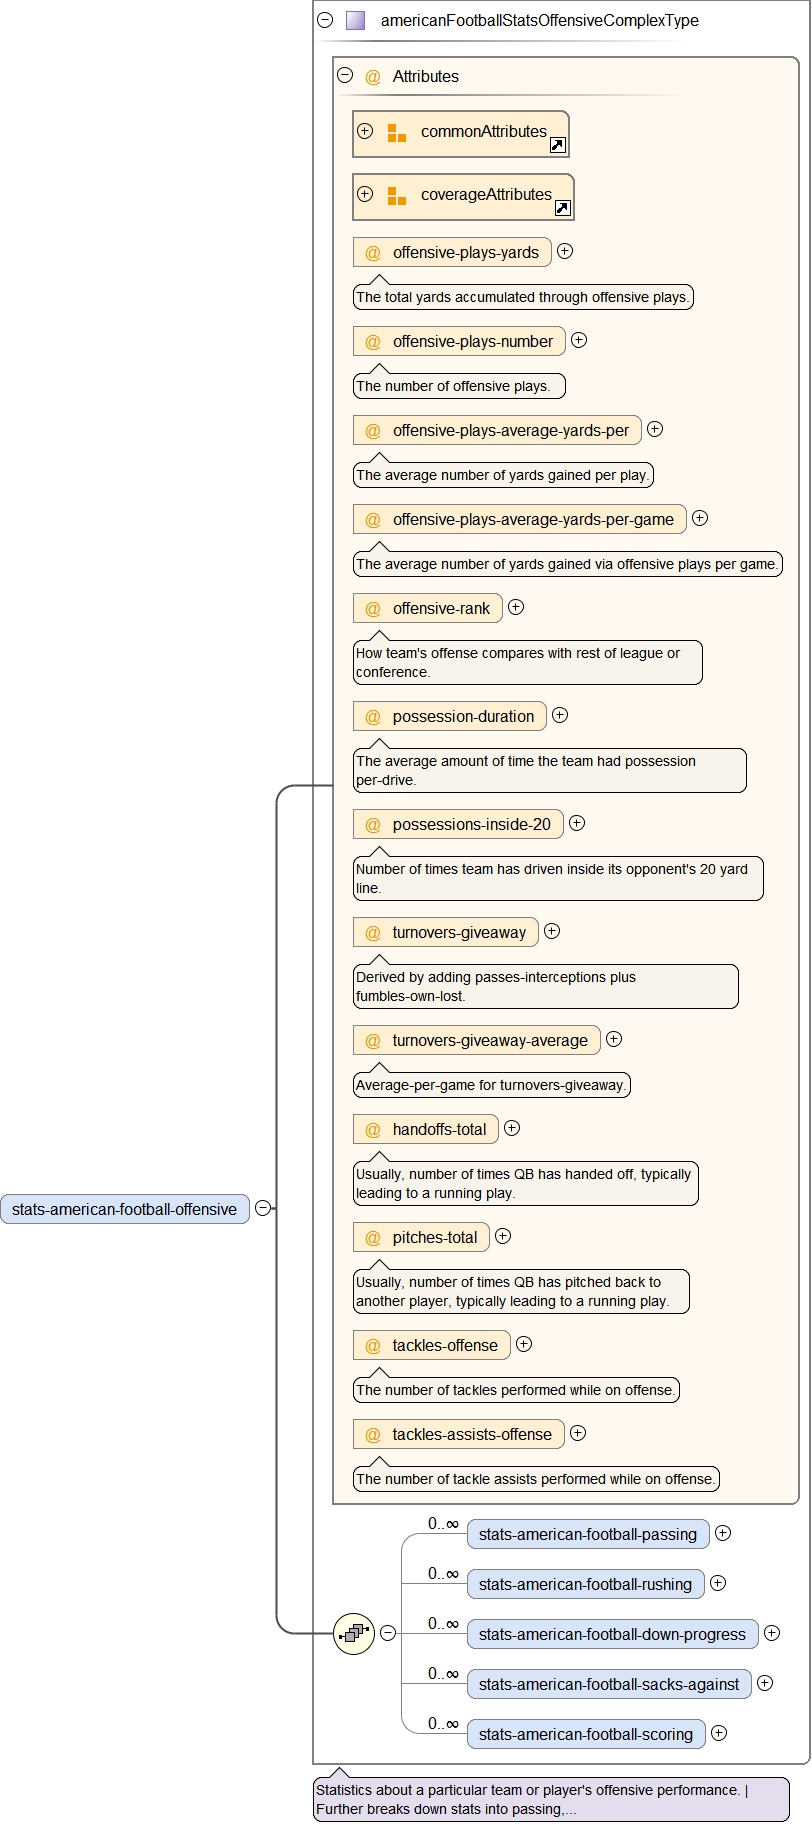Click the coverageAttributes group icon

point(397,196)
